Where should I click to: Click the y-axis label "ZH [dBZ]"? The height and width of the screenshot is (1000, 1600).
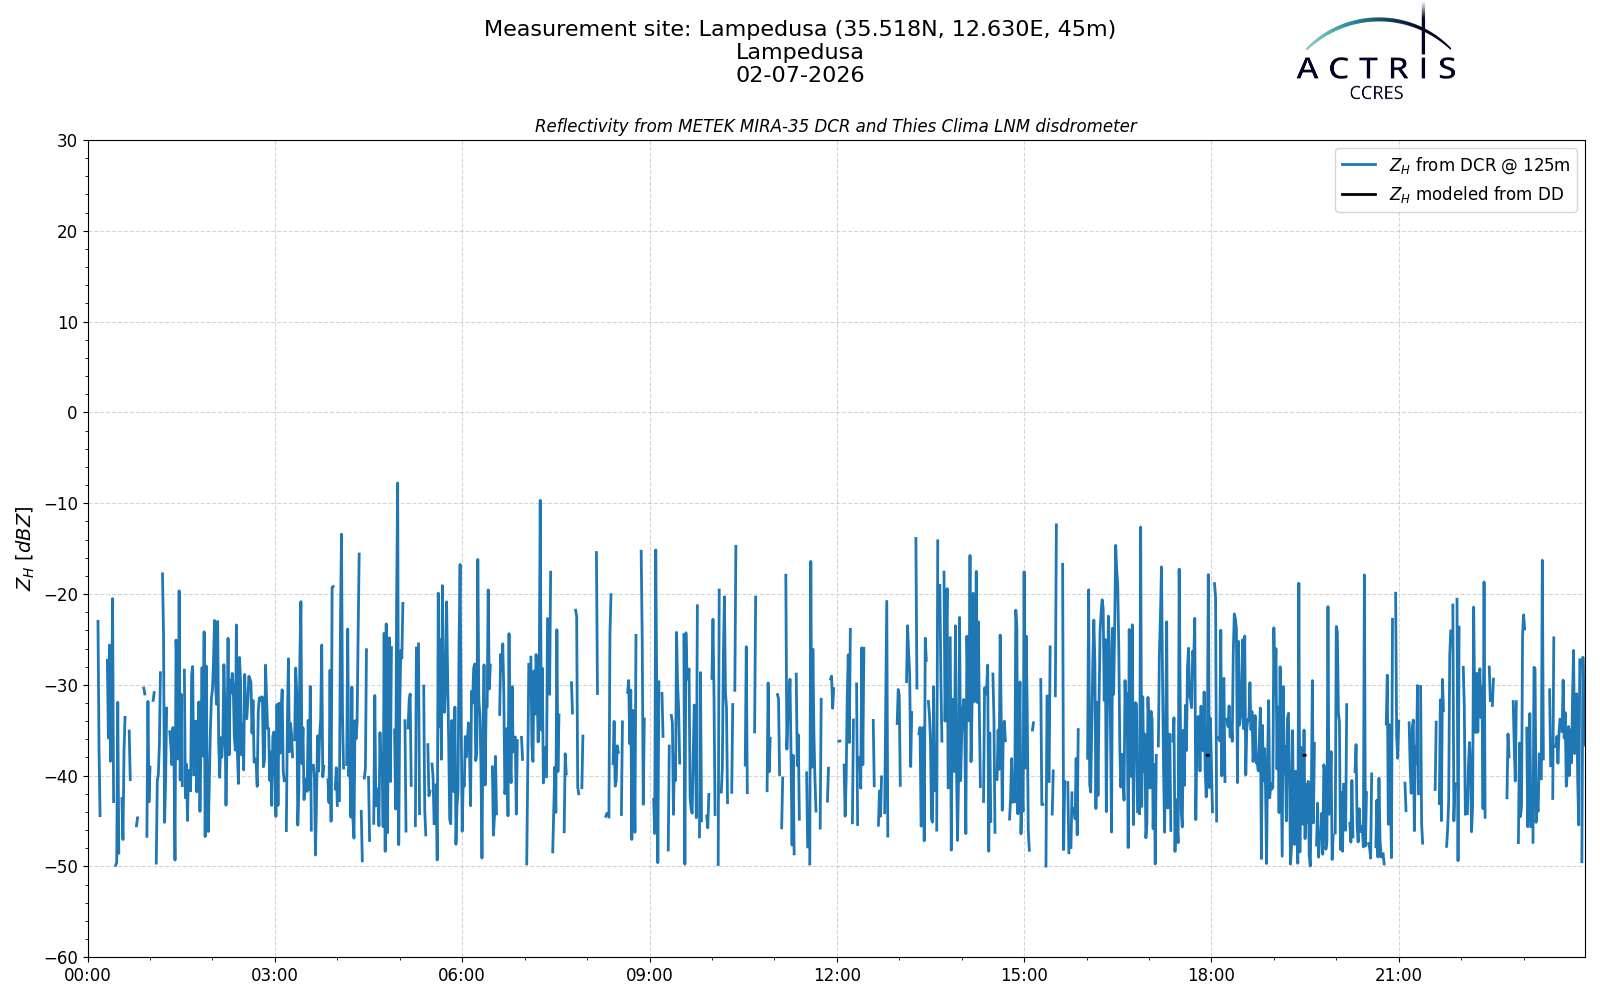24,548
